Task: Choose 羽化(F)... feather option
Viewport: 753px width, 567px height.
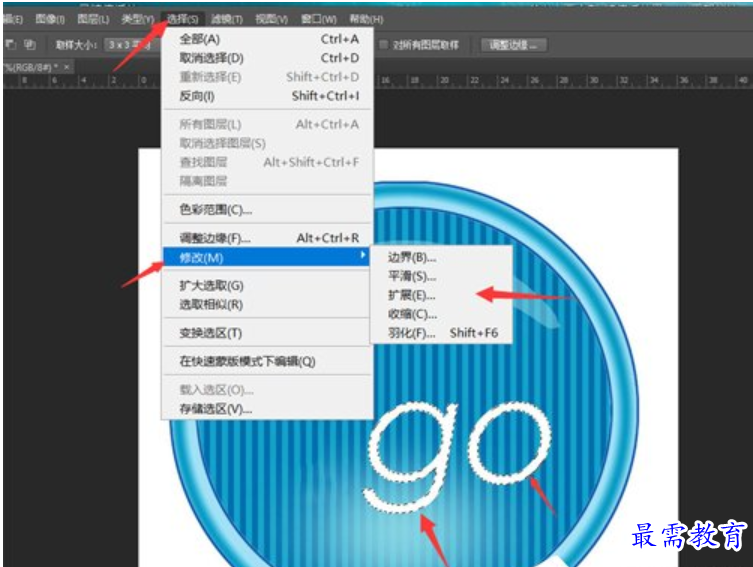Action: tap(441, 333)
